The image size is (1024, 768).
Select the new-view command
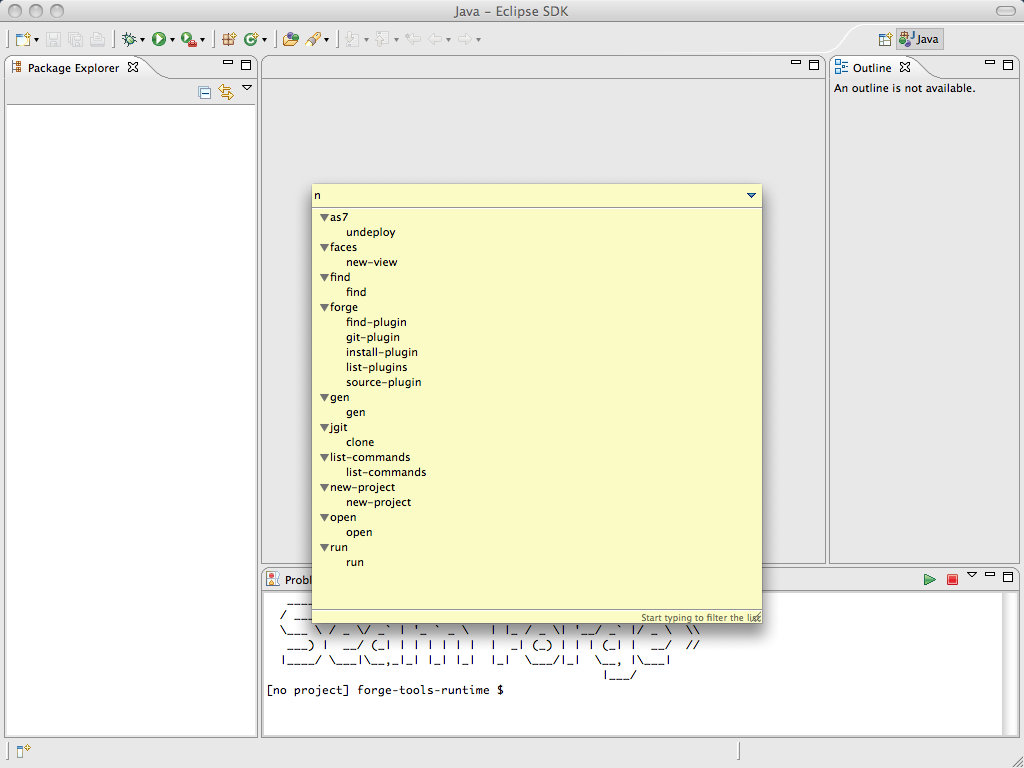[372, 262]
